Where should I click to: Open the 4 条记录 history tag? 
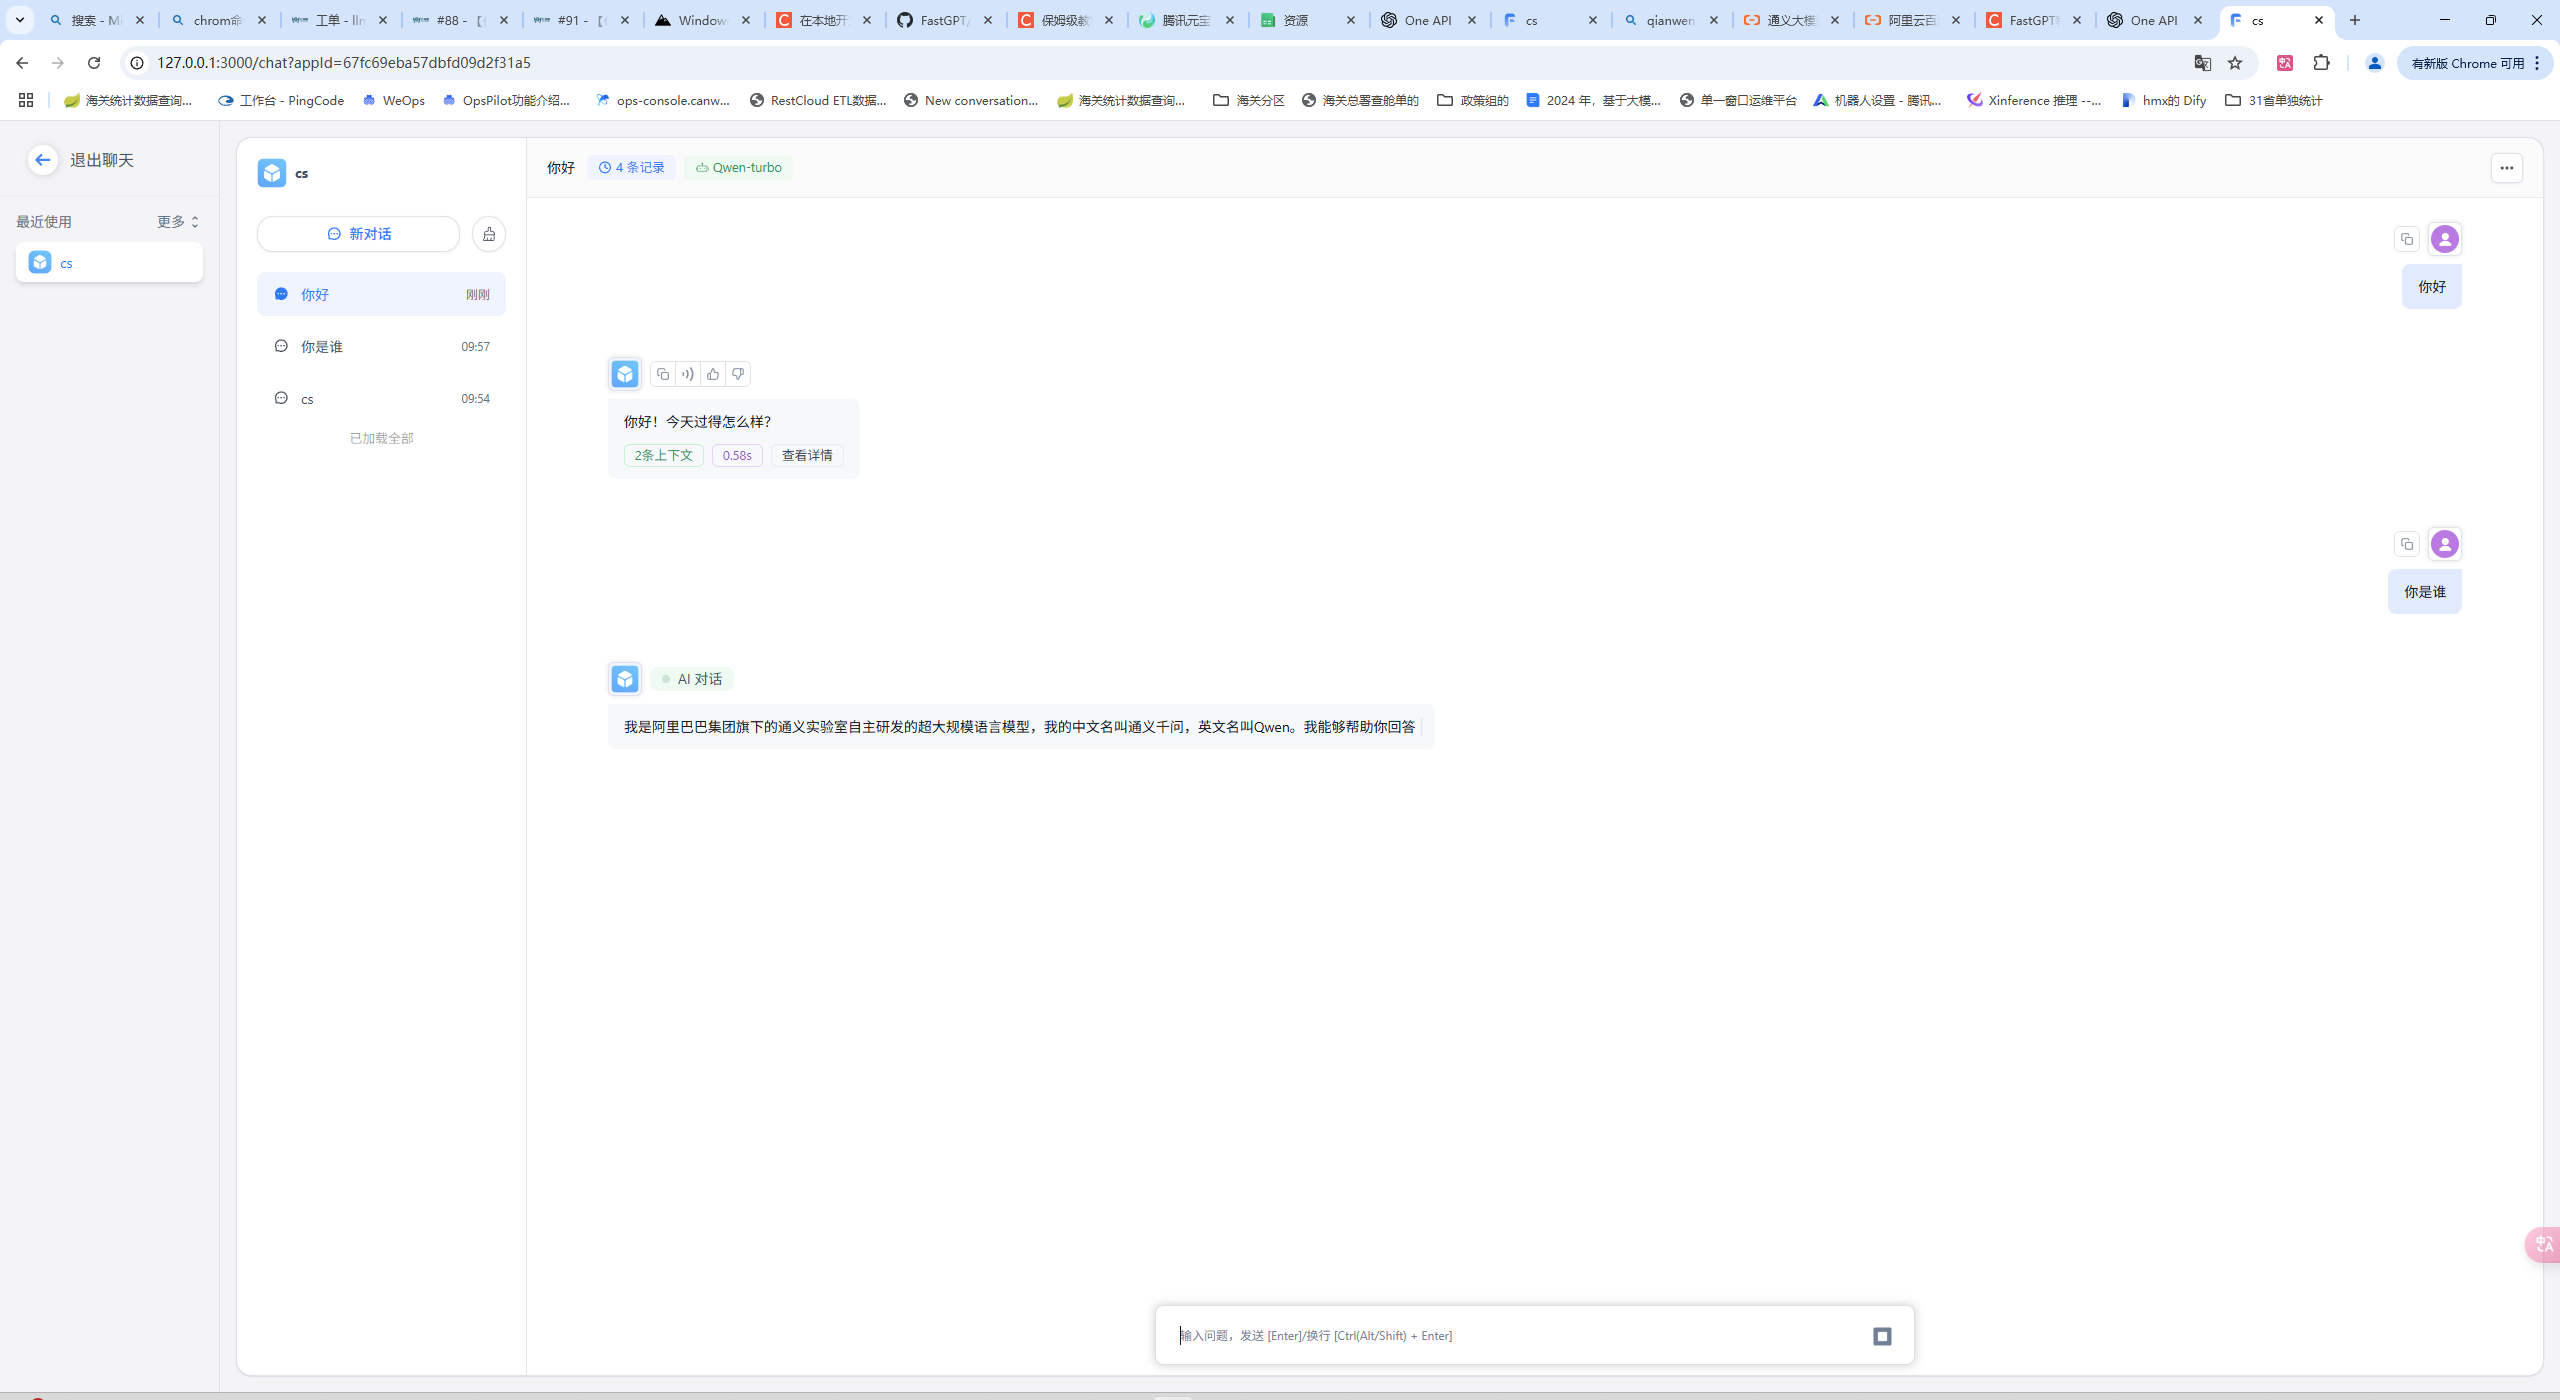(x=631, y=168)
